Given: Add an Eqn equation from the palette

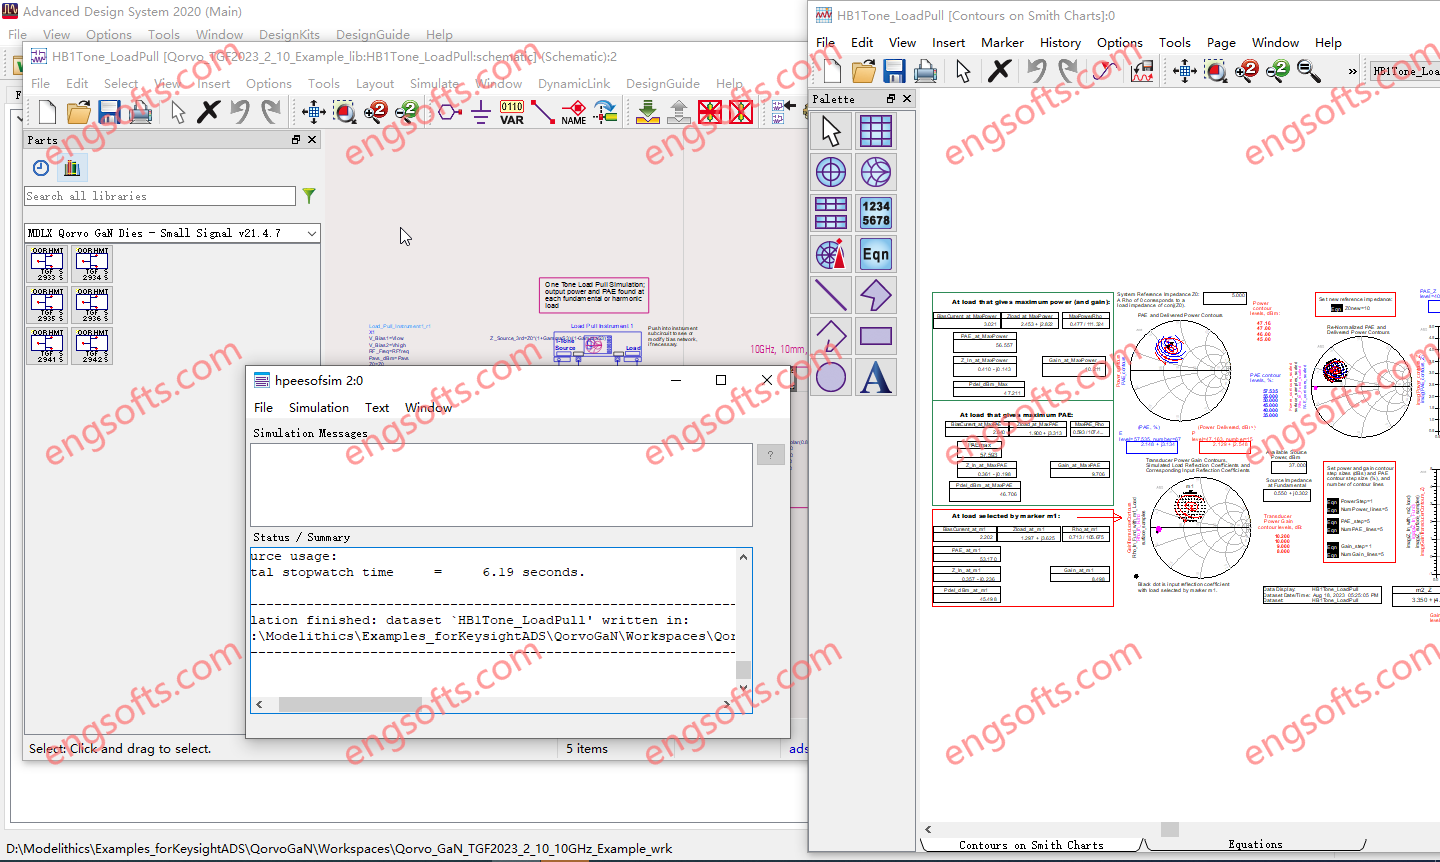Looking at the screenshot, I should [876, 253].
